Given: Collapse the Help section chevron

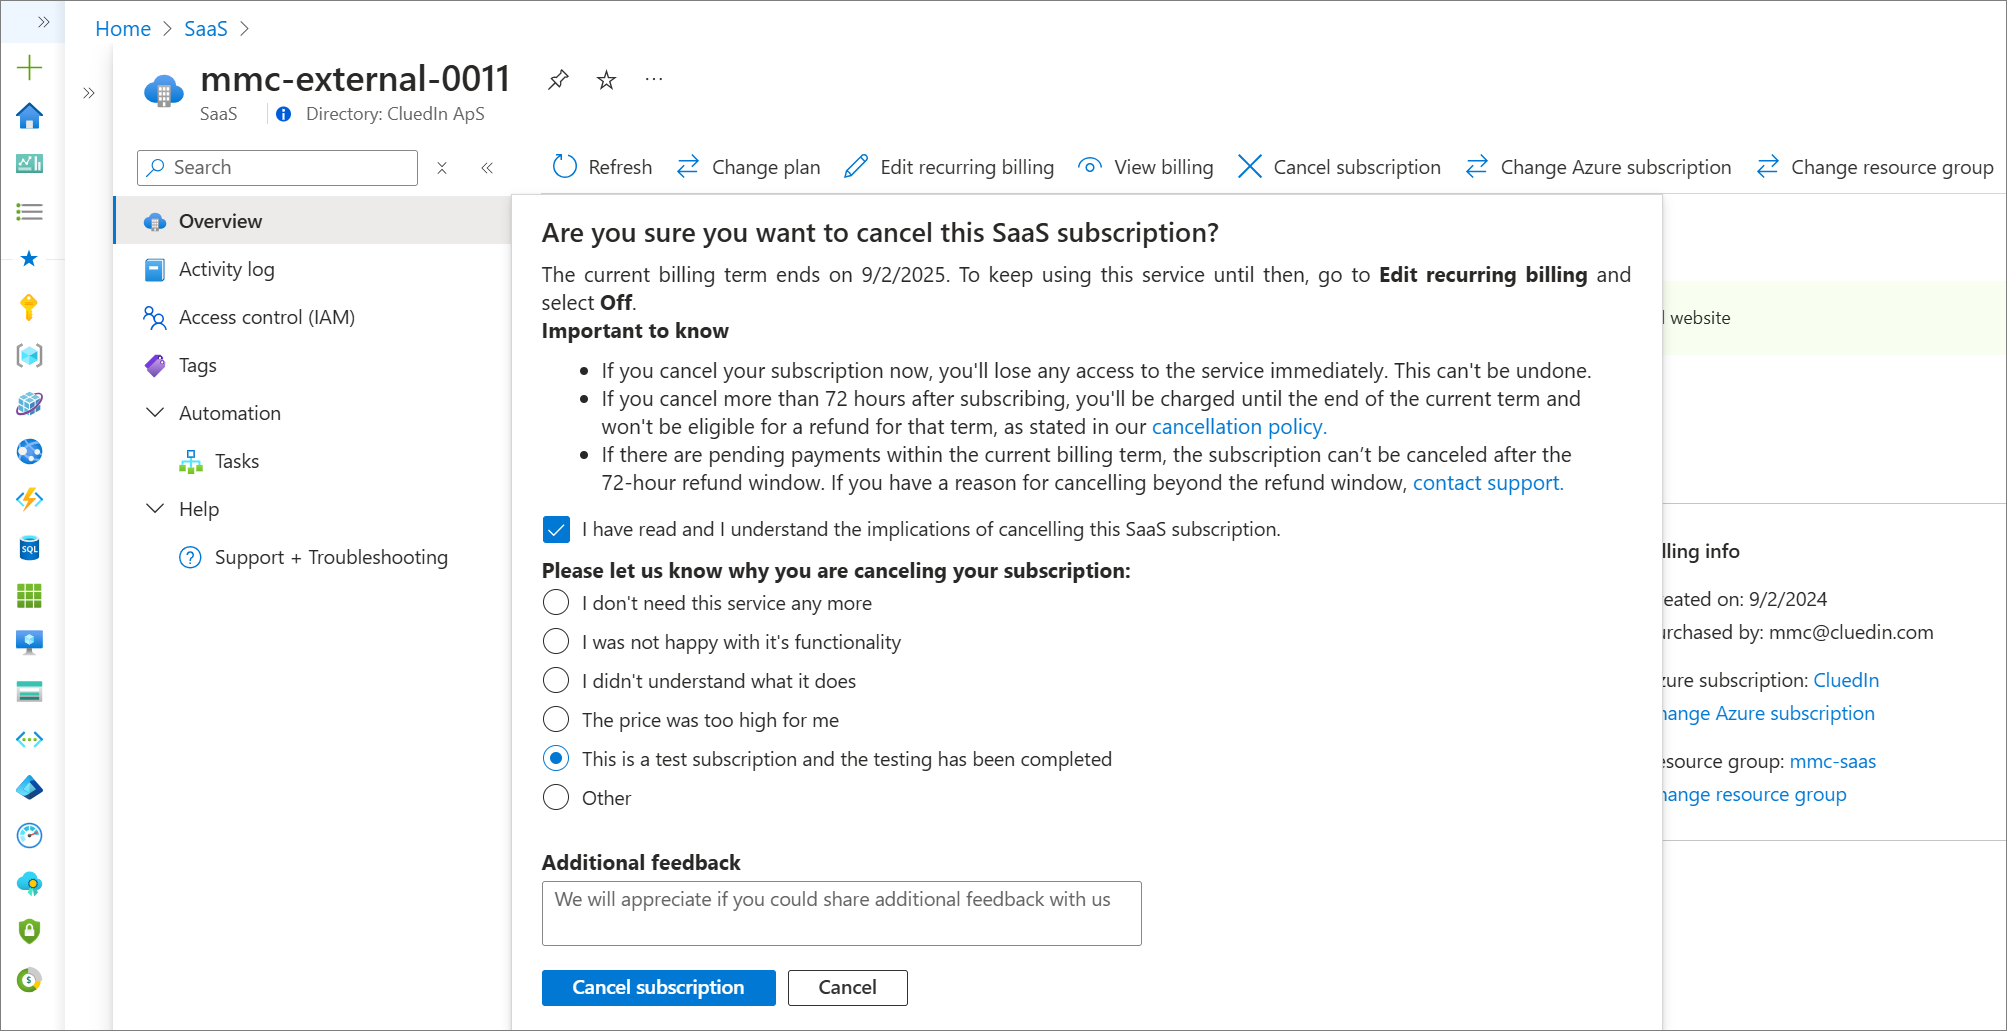Looking at the screenshot, I should pyautogui.click(x=155, y=509).
